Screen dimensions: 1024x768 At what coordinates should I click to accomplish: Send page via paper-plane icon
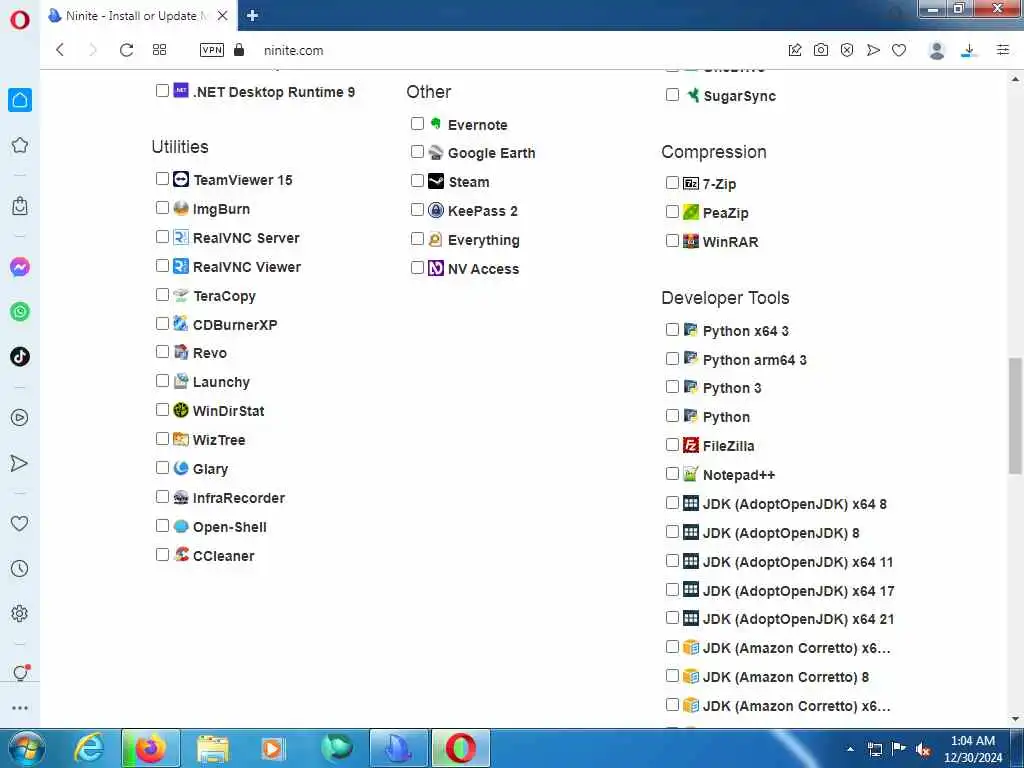point(873,50)
